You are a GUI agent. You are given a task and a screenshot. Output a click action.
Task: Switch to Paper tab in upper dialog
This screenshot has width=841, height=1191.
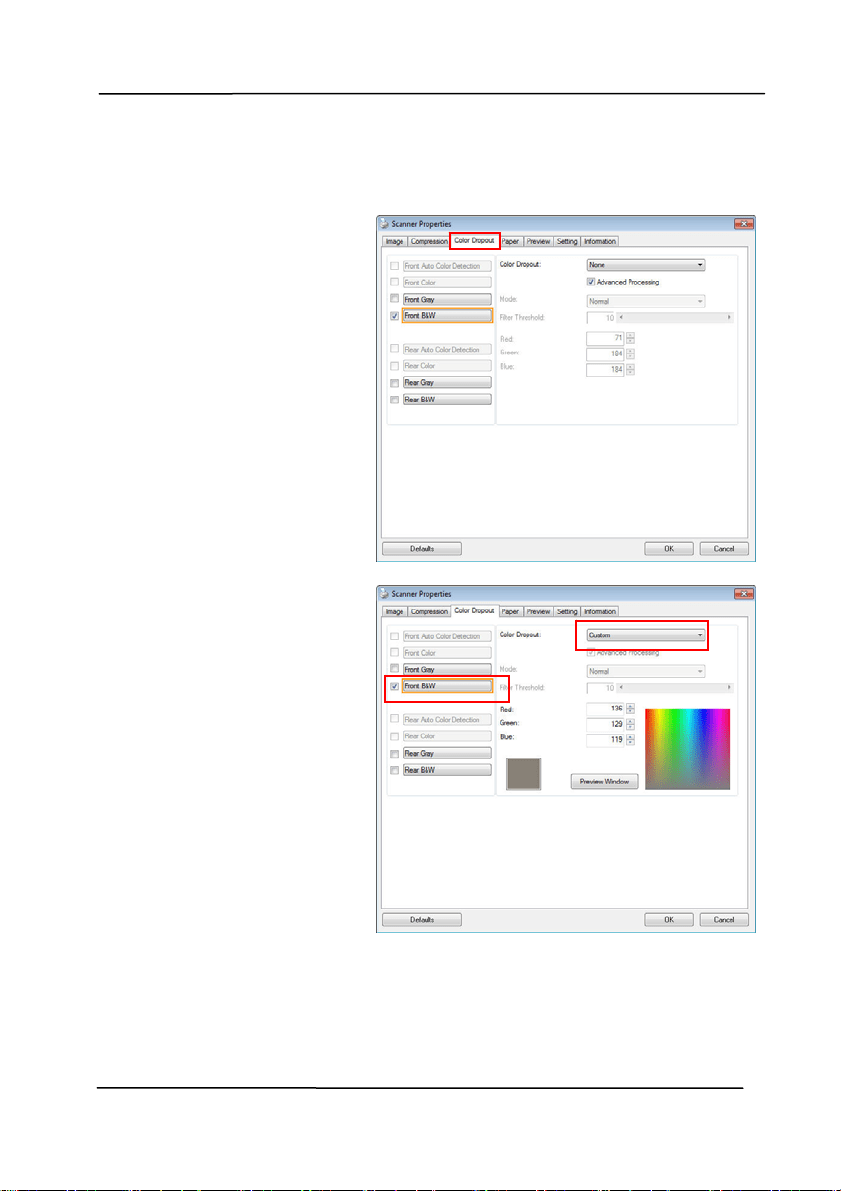[x=511, y=242]
